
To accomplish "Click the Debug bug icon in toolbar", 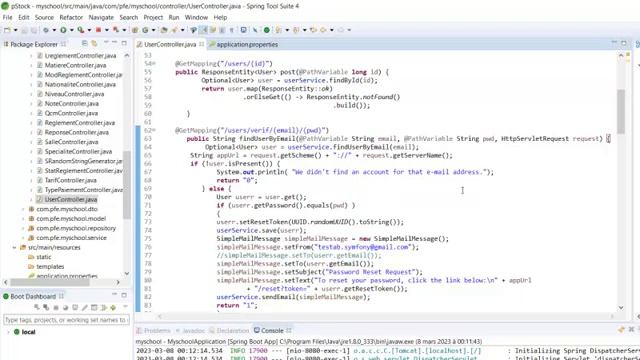I will click(46, 30).
